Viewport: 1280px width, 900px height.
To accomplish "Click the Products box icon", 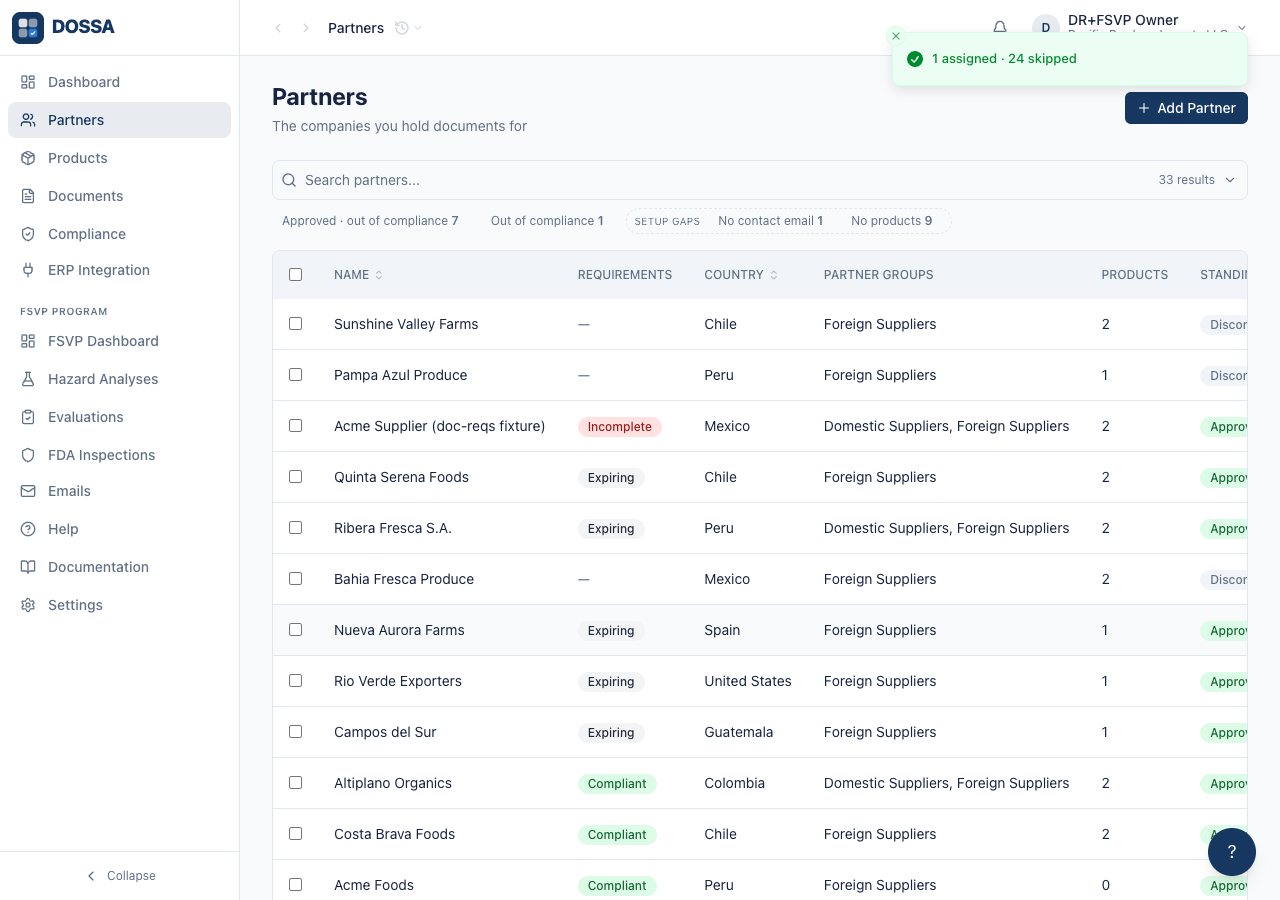I will tap(28, 158).
